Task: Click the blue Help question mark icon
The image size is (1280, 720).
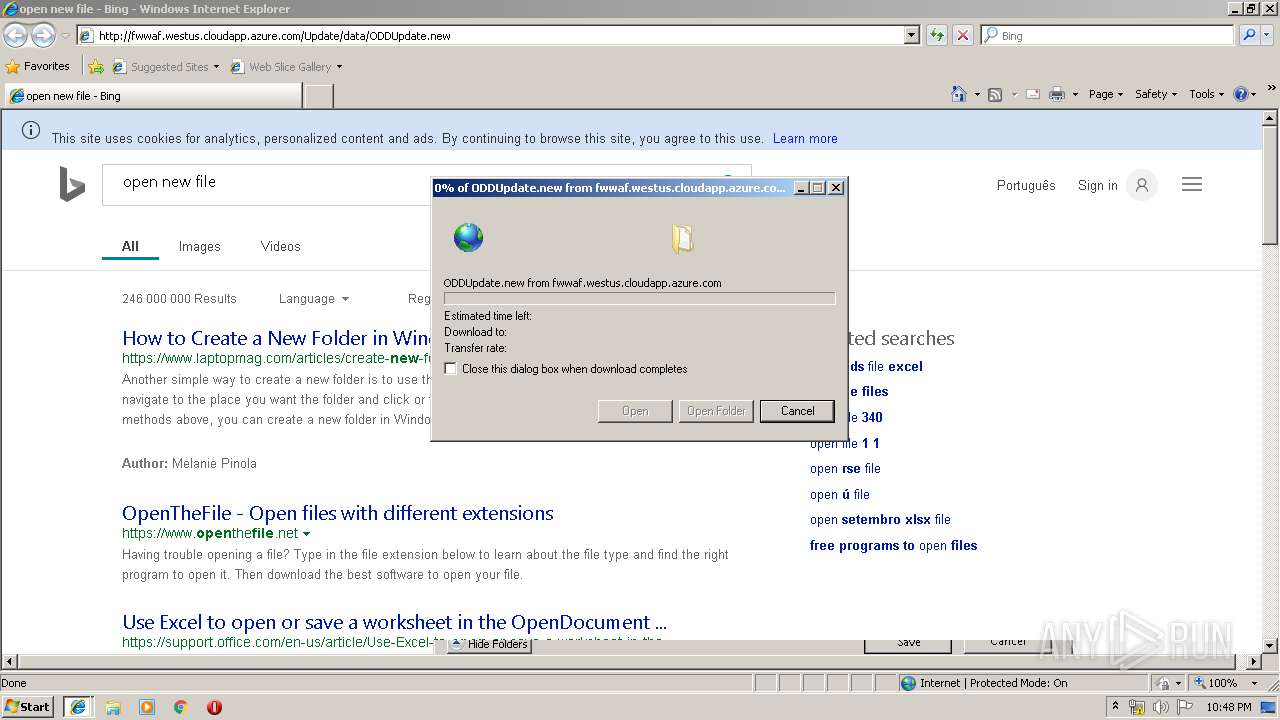Action: (1241, 94)
